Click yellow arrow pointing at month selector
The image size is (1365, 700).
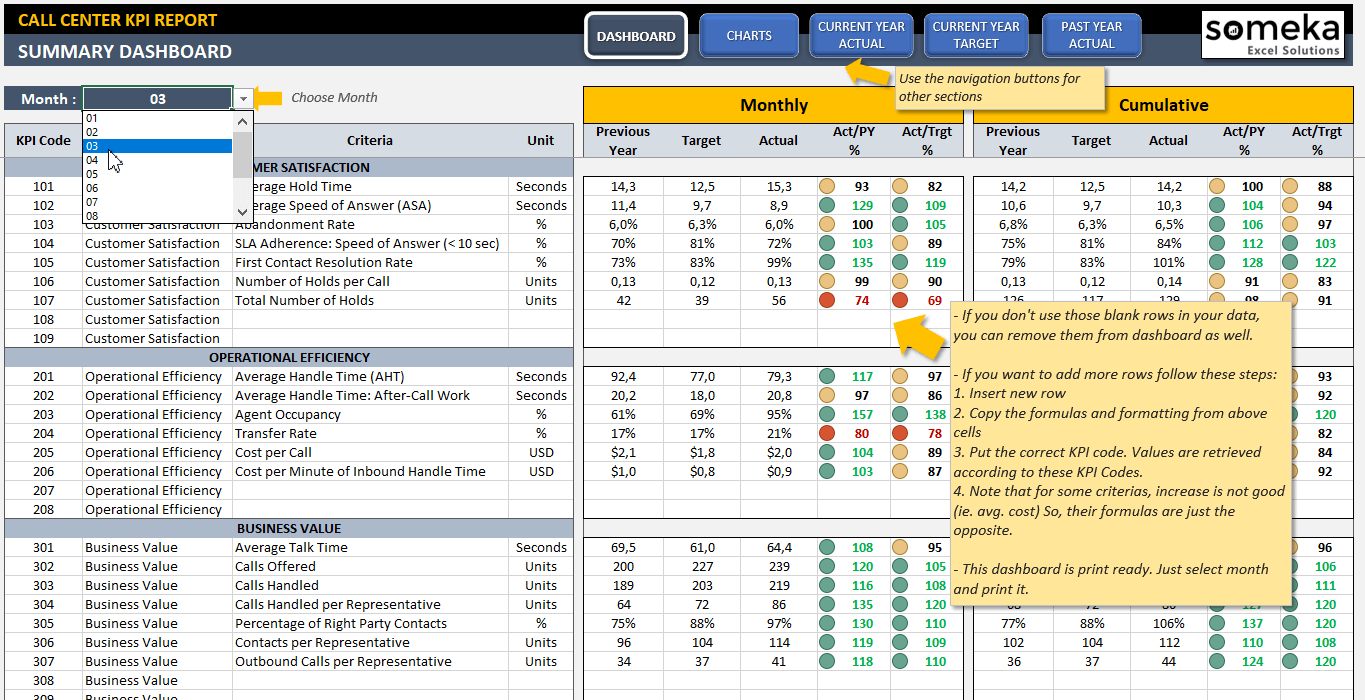click(x=267, y=98)
